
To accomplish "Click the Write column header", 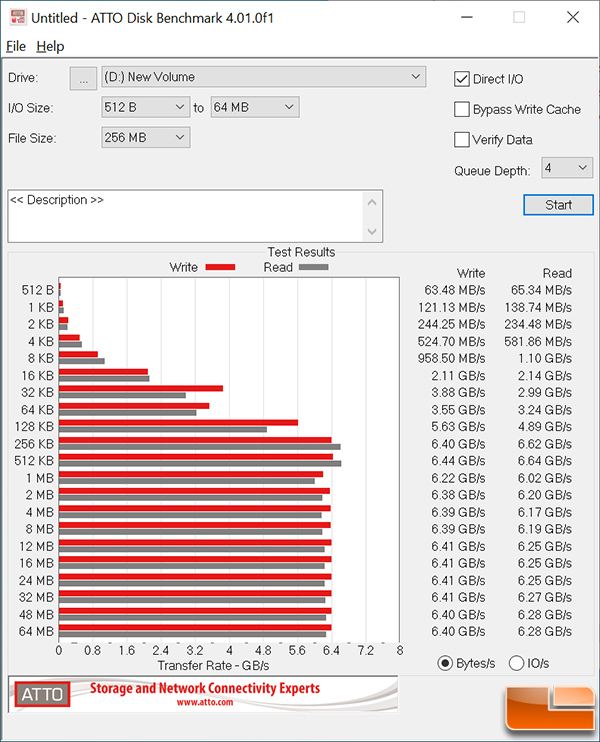I will [471, 273].
